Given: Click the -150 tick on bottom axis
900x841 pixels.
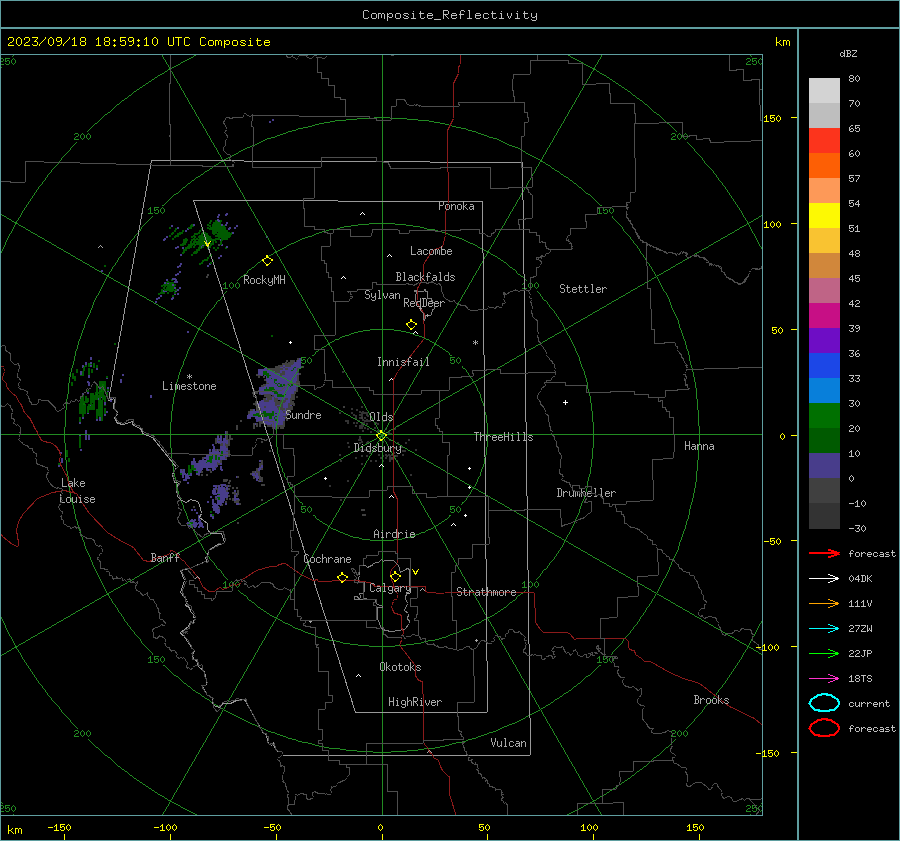Looking at the screenshot, I should click(x=59, y=827).
